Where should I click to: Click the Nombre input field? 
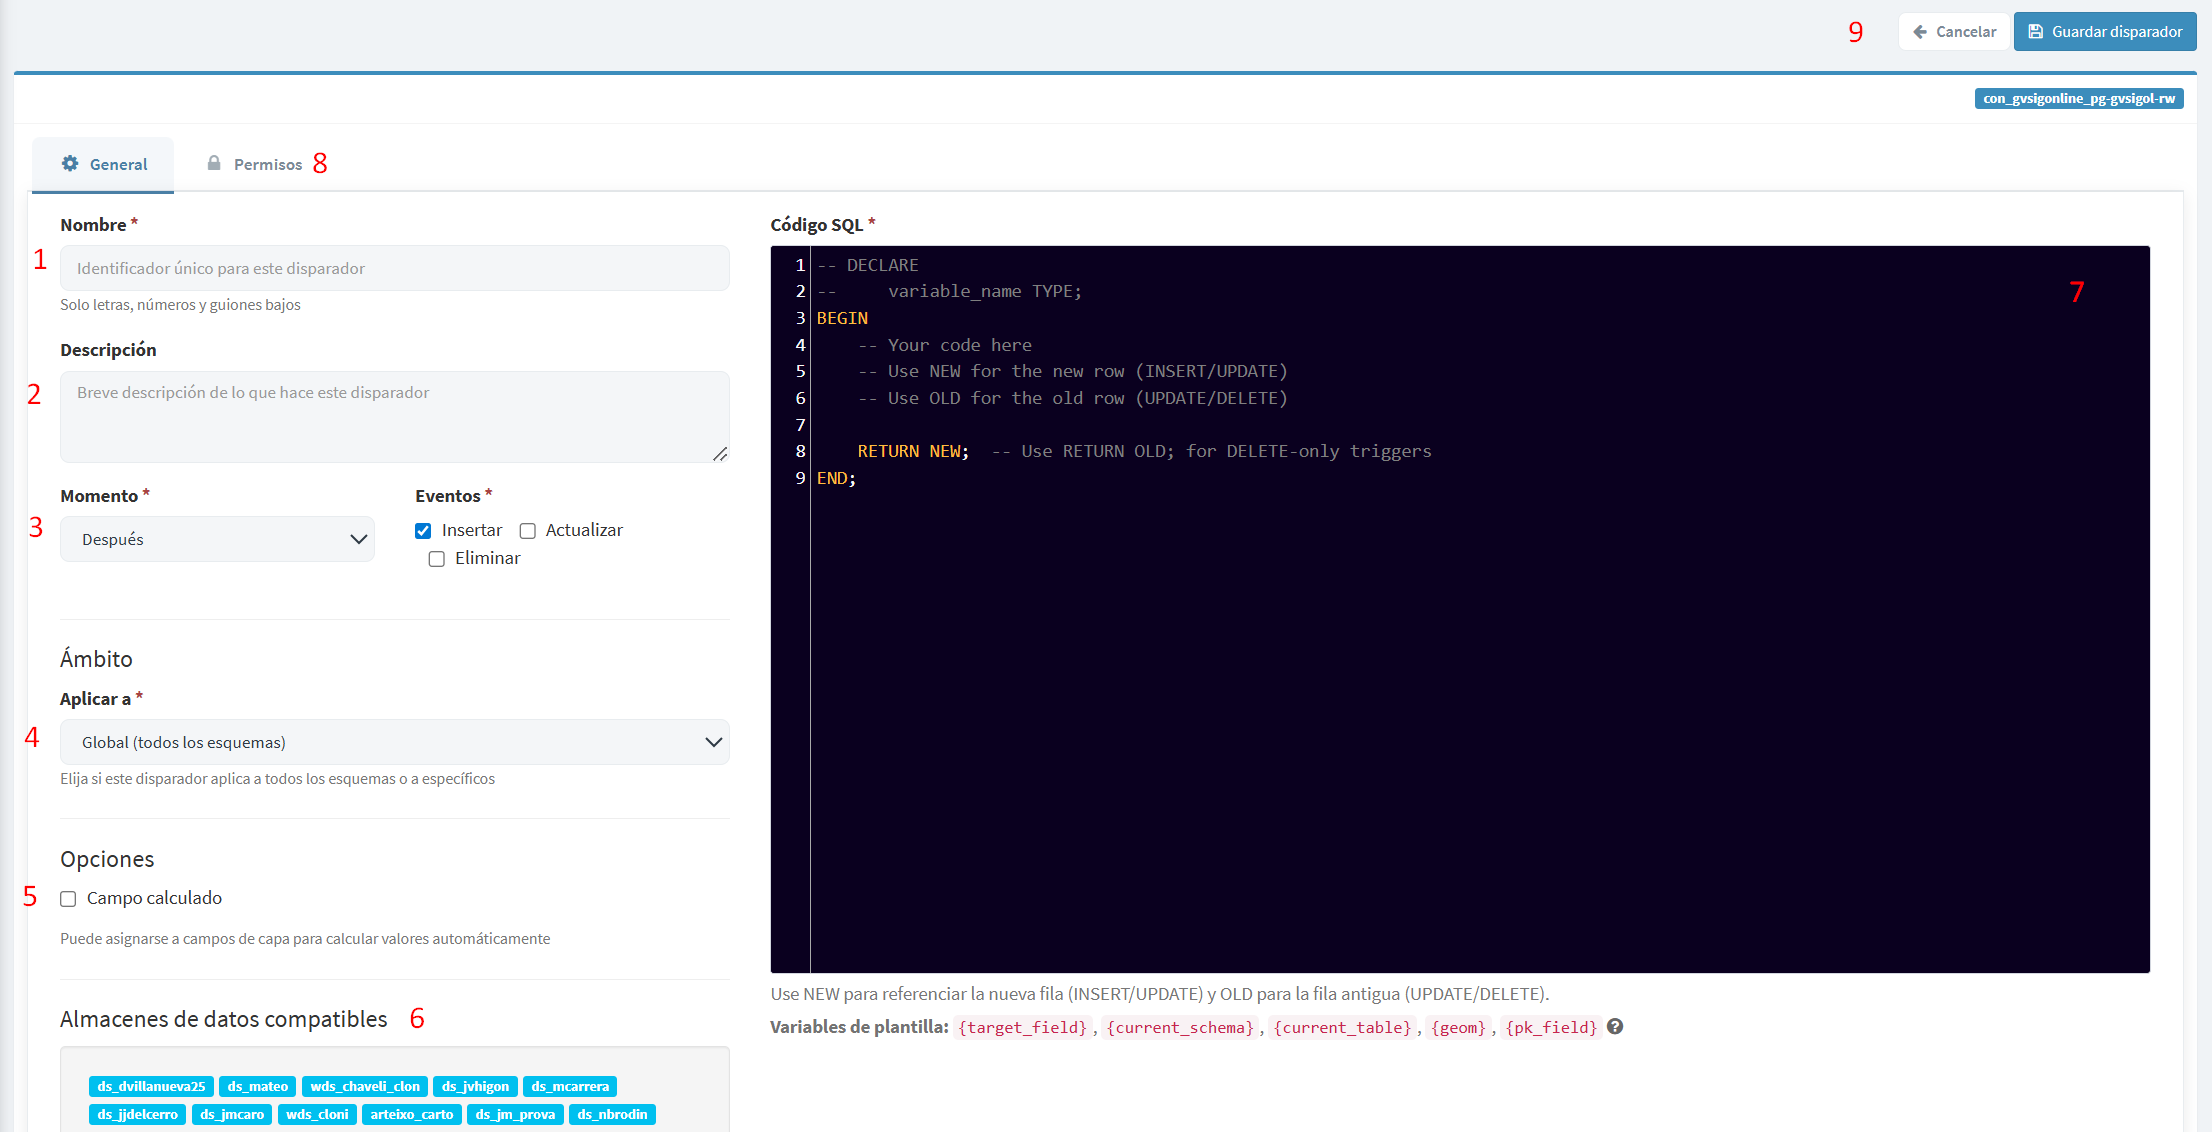[x=395, y=268]
